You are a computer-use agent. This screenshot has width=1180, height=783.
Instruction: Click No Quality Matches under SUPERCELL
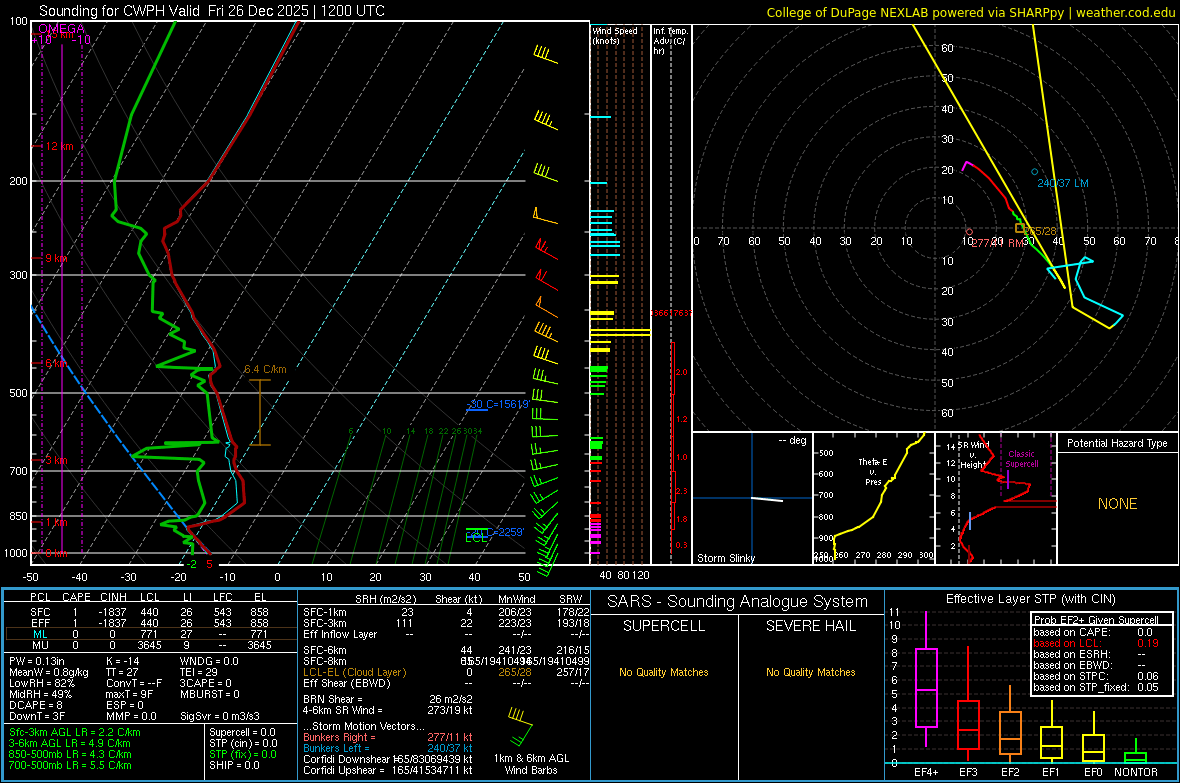664,672
